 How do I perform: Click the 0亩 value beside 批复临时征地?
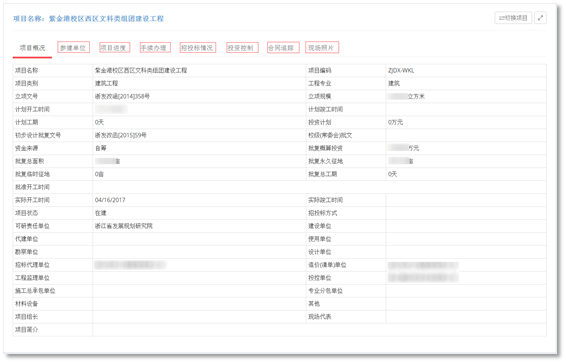tap(99, 174)
